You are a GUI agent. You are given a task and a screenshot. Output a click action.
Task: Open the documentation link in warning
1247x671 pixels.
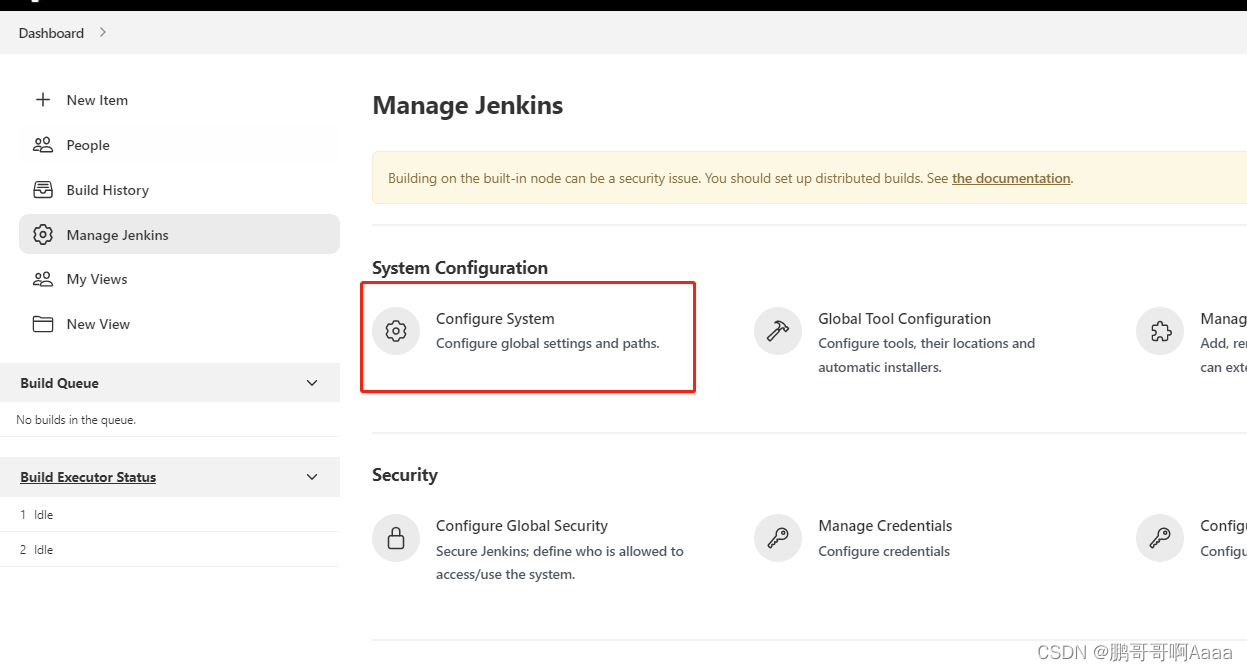[x=1011, y=178]
